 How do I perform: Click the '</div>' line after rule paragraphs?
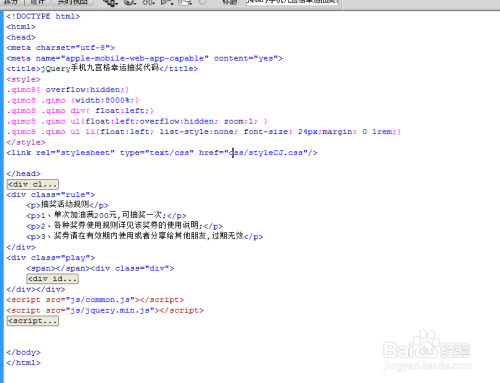21,247
